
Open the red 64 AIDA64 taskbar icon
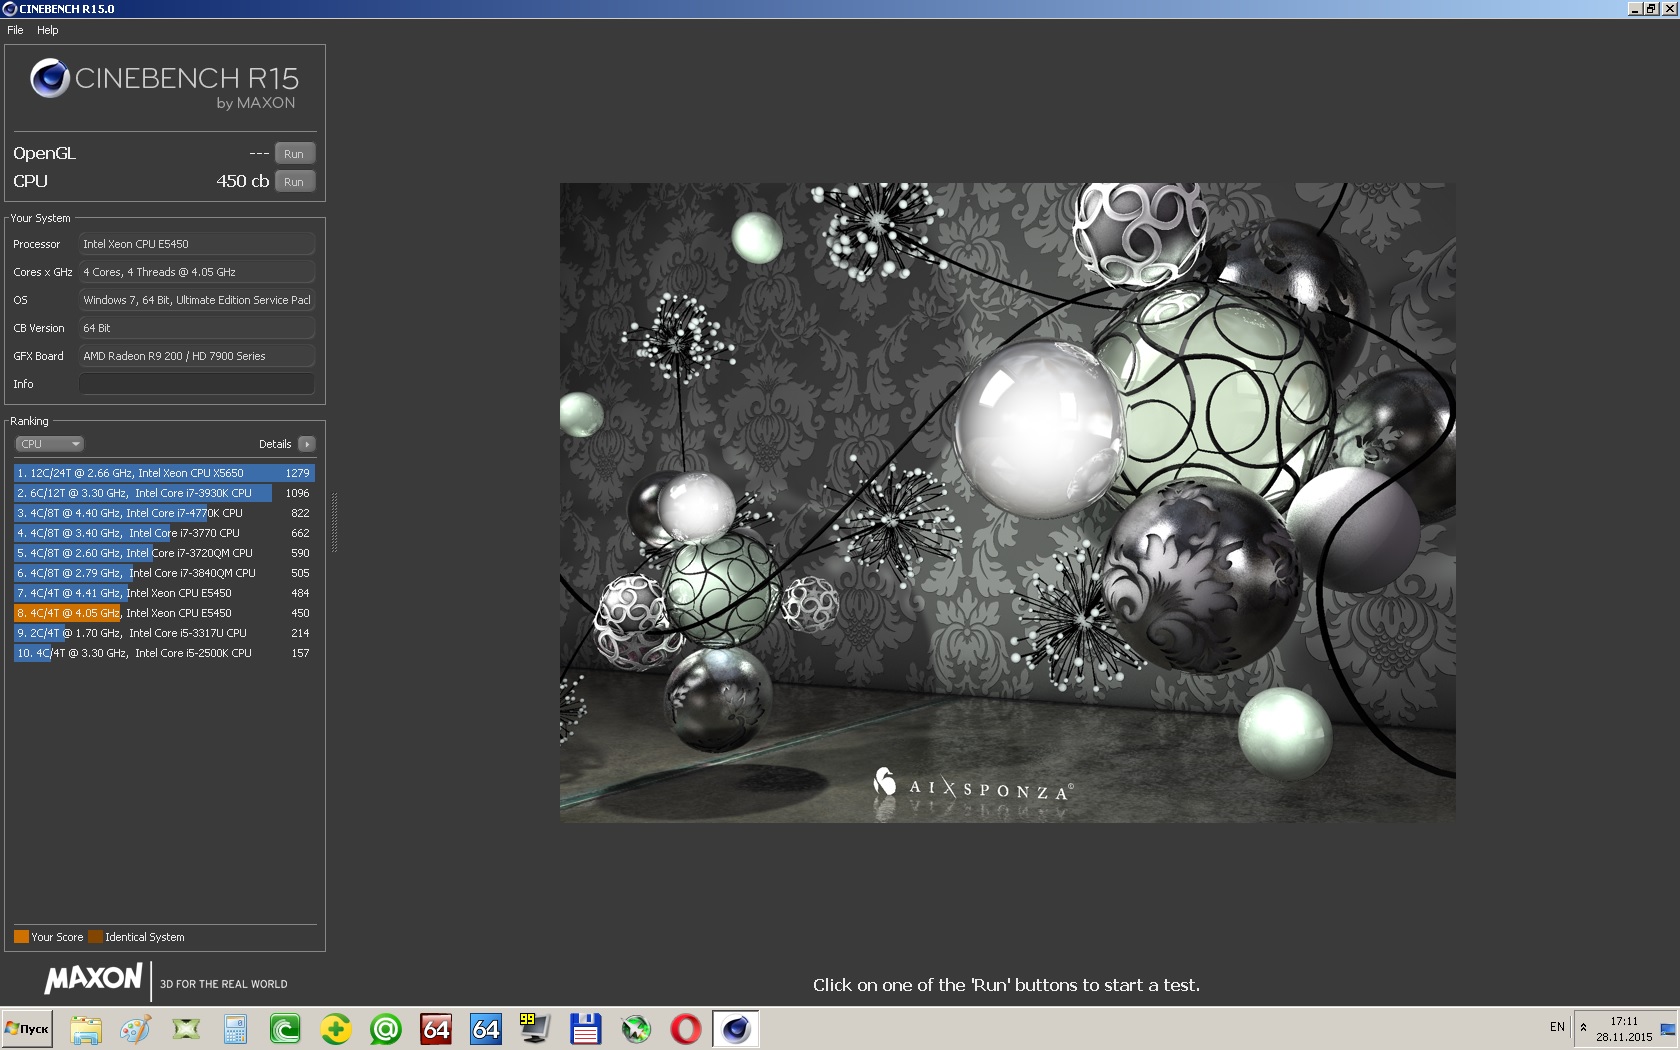coord(436,1029)
